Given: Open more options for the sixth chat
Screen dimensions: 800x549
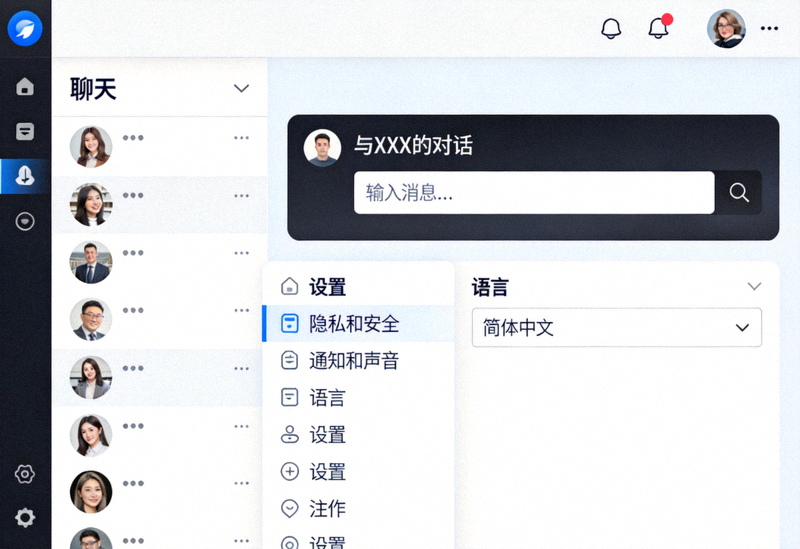Looking at the screenshot, I should tap(241, 426).
